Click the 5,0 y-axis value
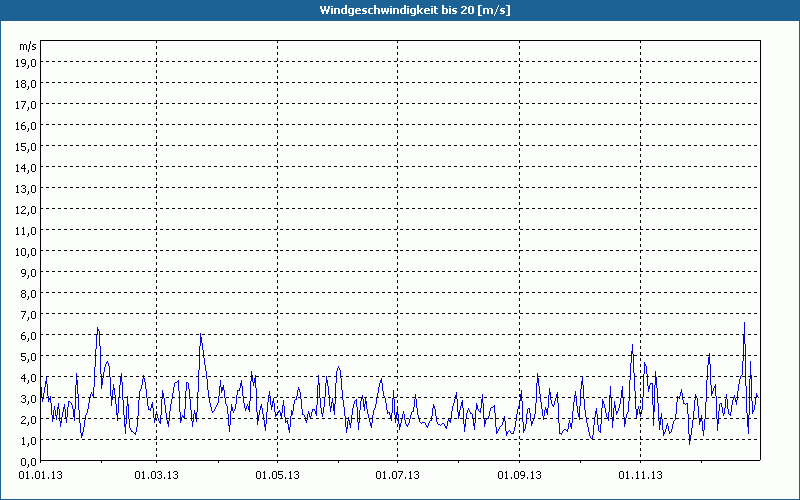The height and width of the screenshot is (500, 800). pos(29,357)
